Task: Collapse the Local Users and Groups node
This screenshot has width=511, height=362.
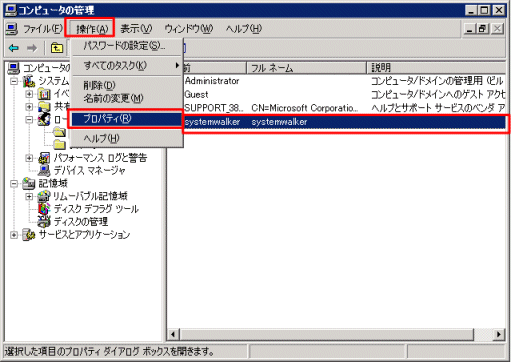Action: 29,119
